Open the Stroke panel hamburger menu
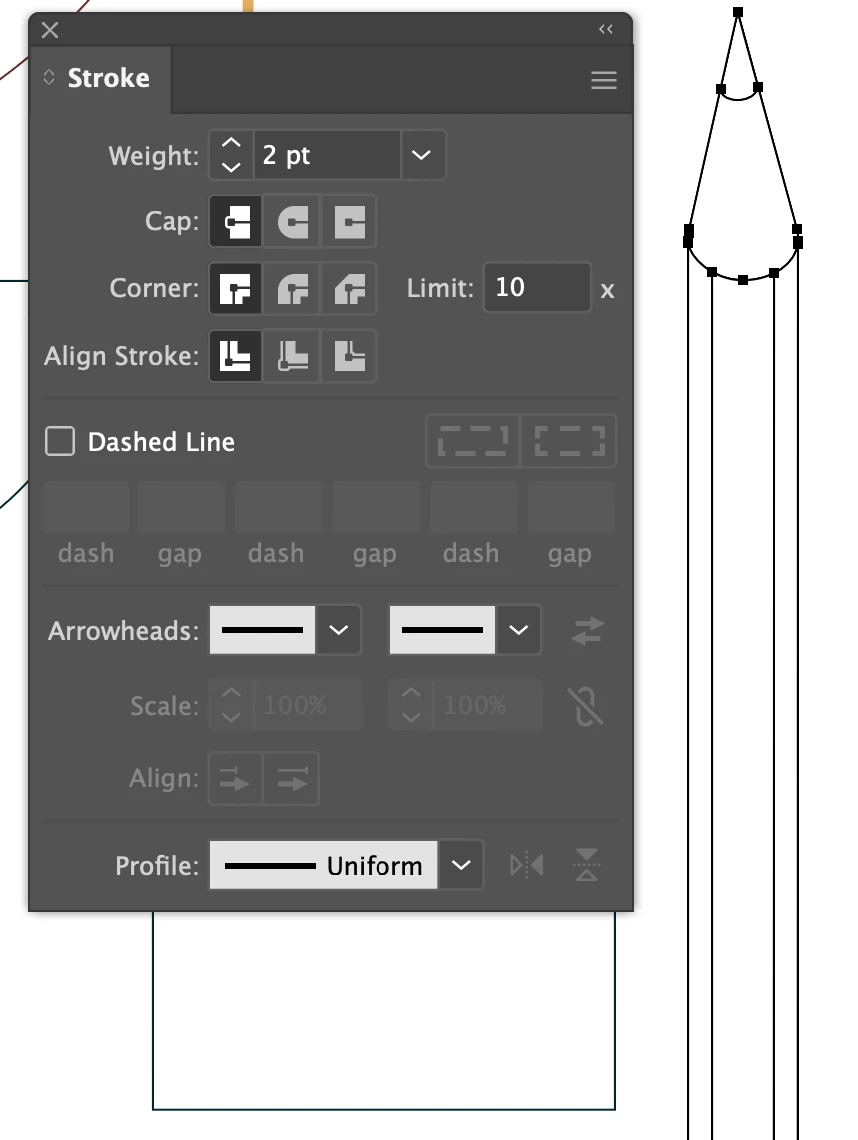The width and height of the screenshot is (858, 1140). 604,80
